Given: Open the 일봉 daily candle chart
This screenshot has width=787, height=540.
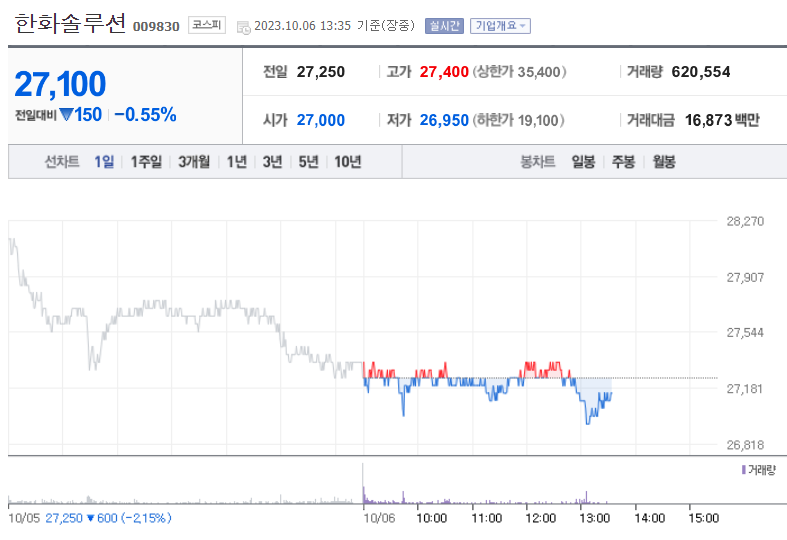Looking at the screenshot, I should coord(583,162).
